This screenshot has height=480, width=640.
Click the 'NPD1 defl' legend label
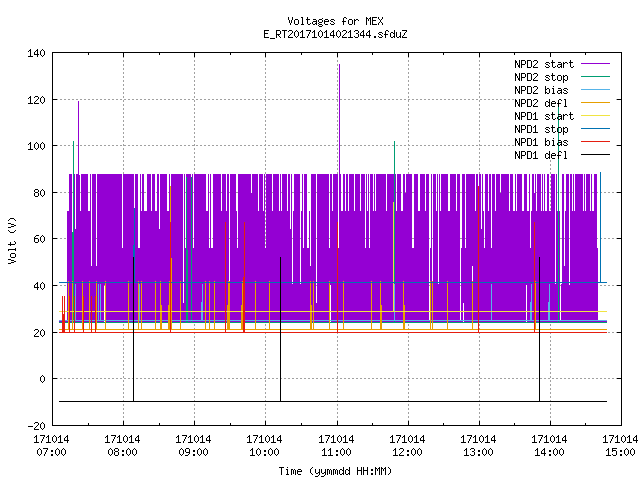click(541, 156)
